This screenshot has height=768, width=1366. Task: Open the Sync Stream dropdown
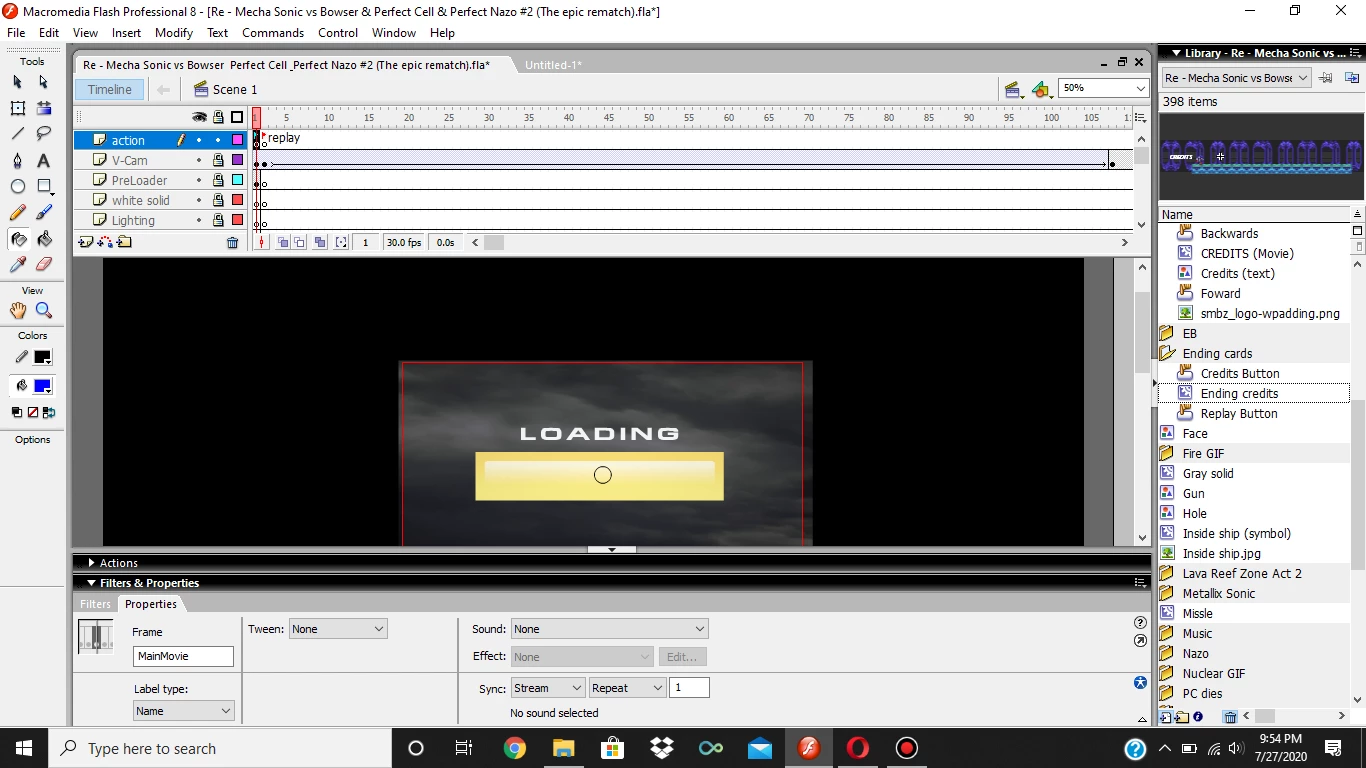point(547,688)
